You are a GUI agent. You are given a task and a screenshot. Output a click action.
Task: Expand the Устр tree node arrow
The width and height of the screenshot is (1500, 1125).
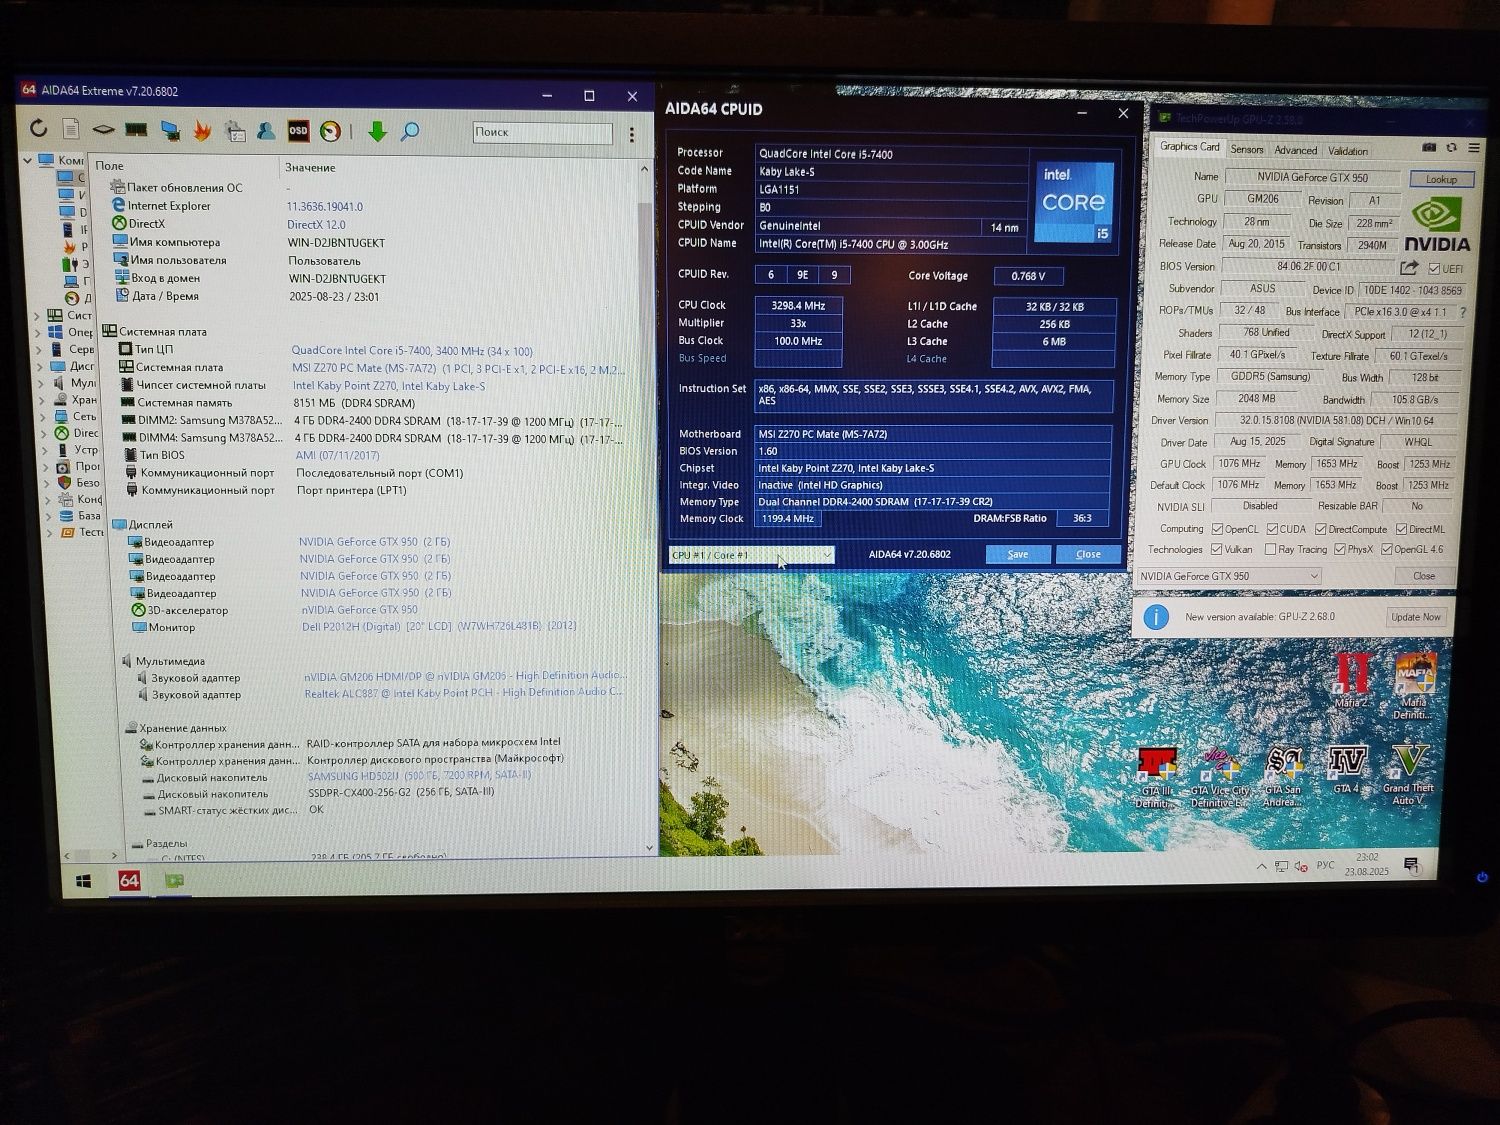[43, 449]
